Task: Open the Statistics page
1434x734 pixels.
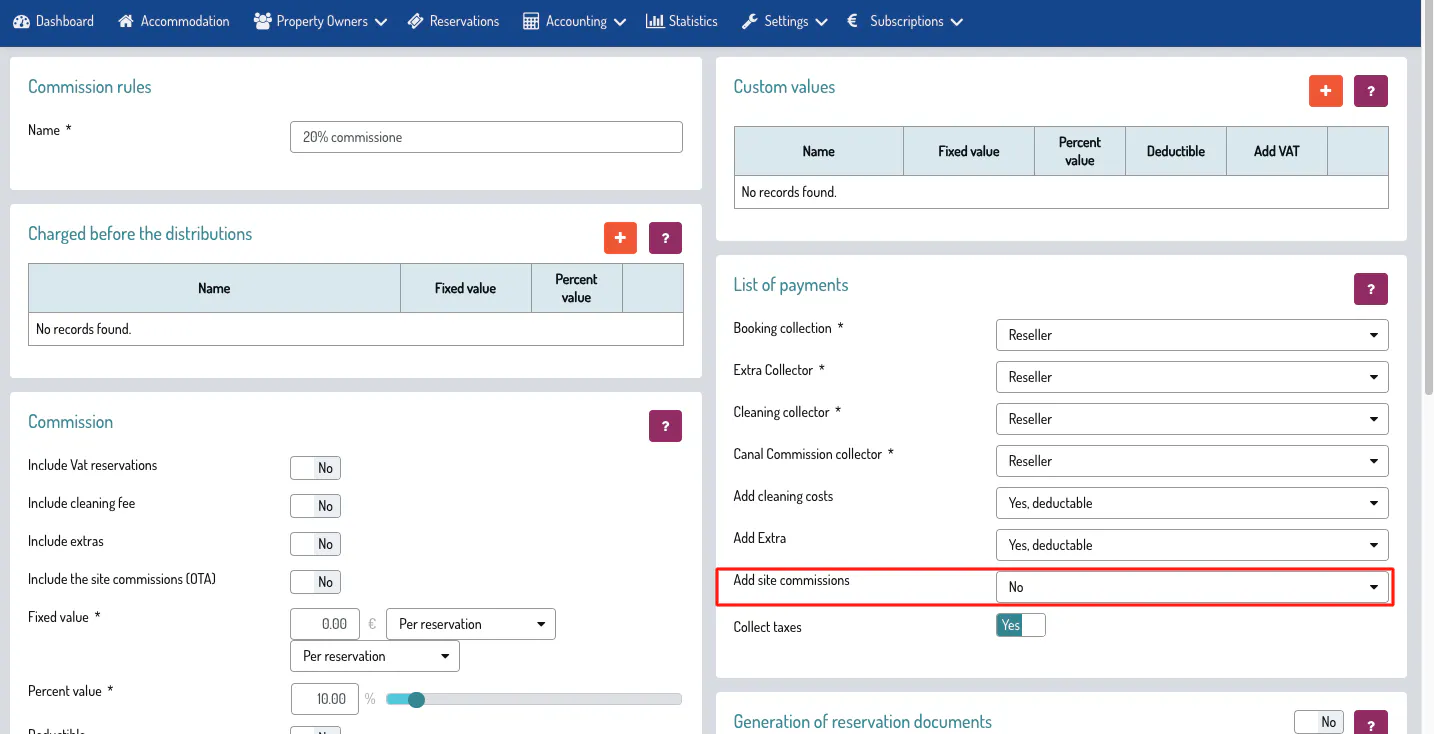Action: click(x=682, y=21)
